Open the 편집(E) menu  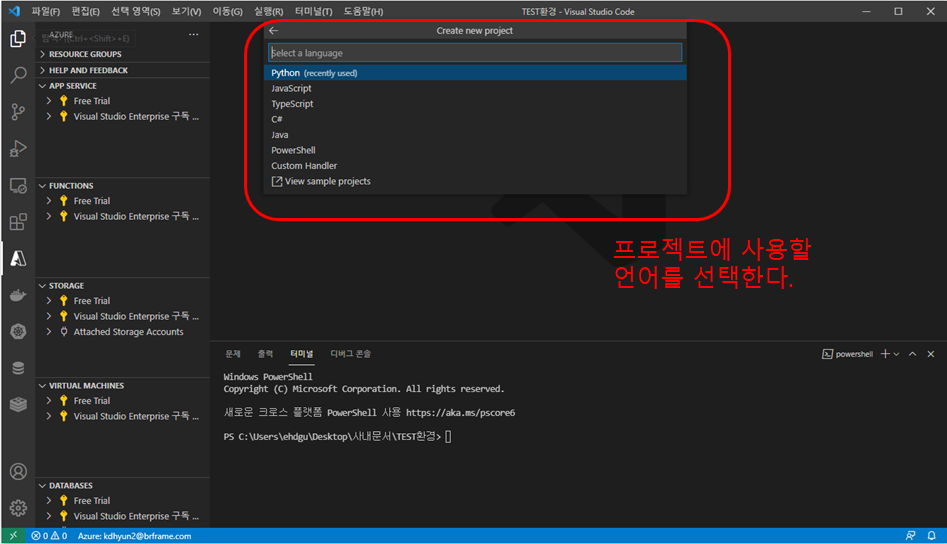pos(85,11)
